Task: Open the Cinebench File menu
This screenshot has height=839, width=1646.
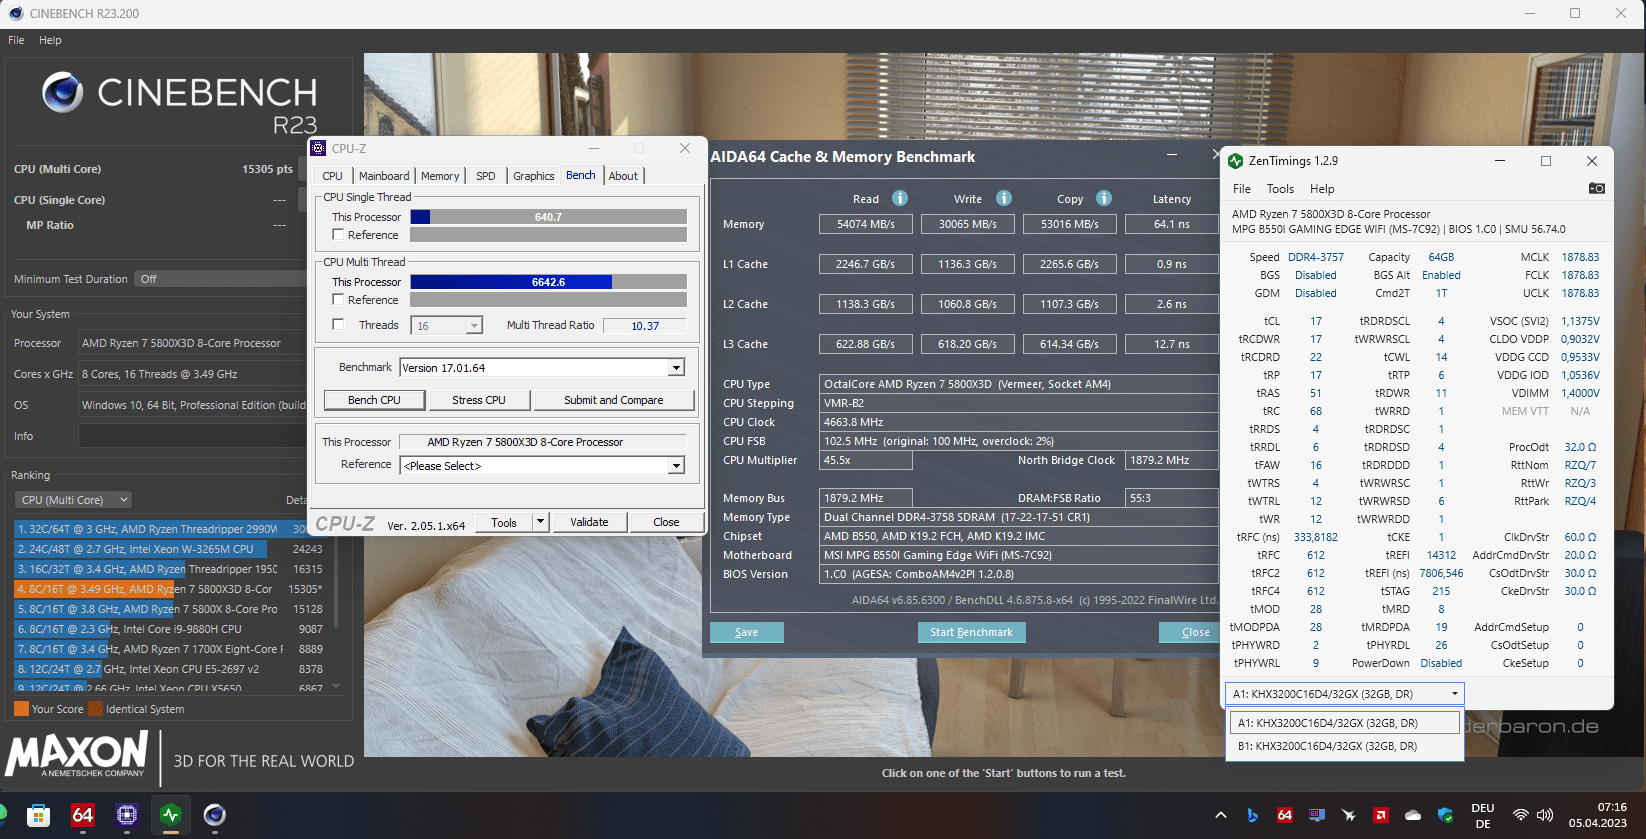Action: point(16,40)
